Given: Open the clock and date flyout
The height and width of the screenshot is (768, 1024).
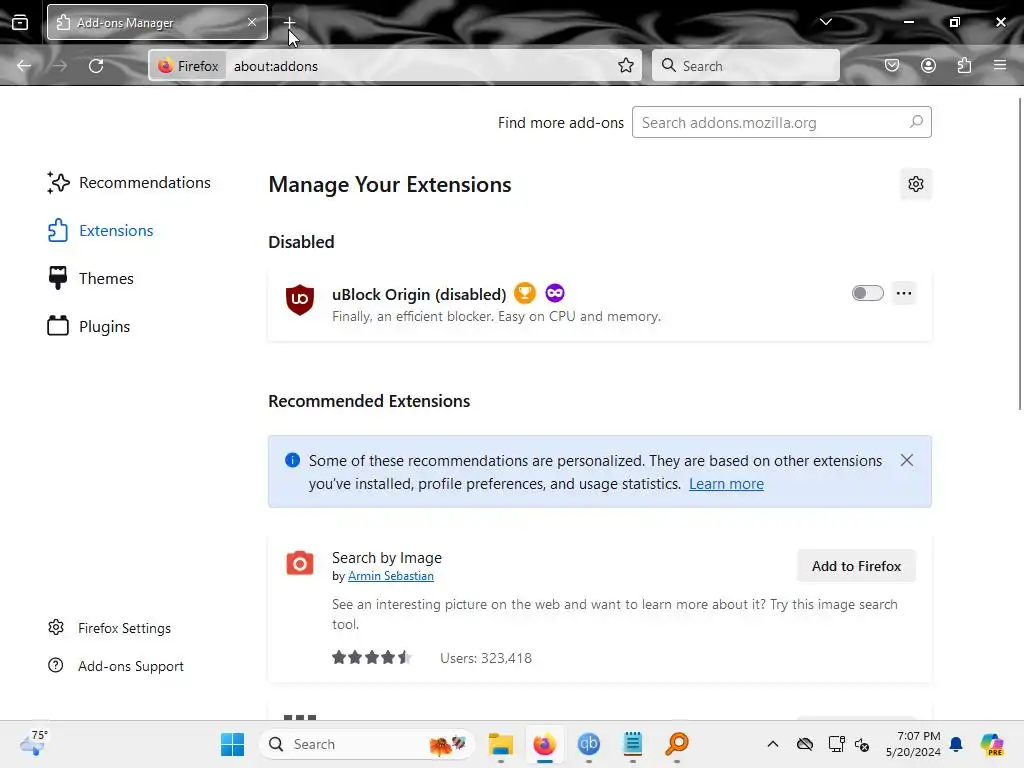Looking at the screenshot, I should 912,744.
